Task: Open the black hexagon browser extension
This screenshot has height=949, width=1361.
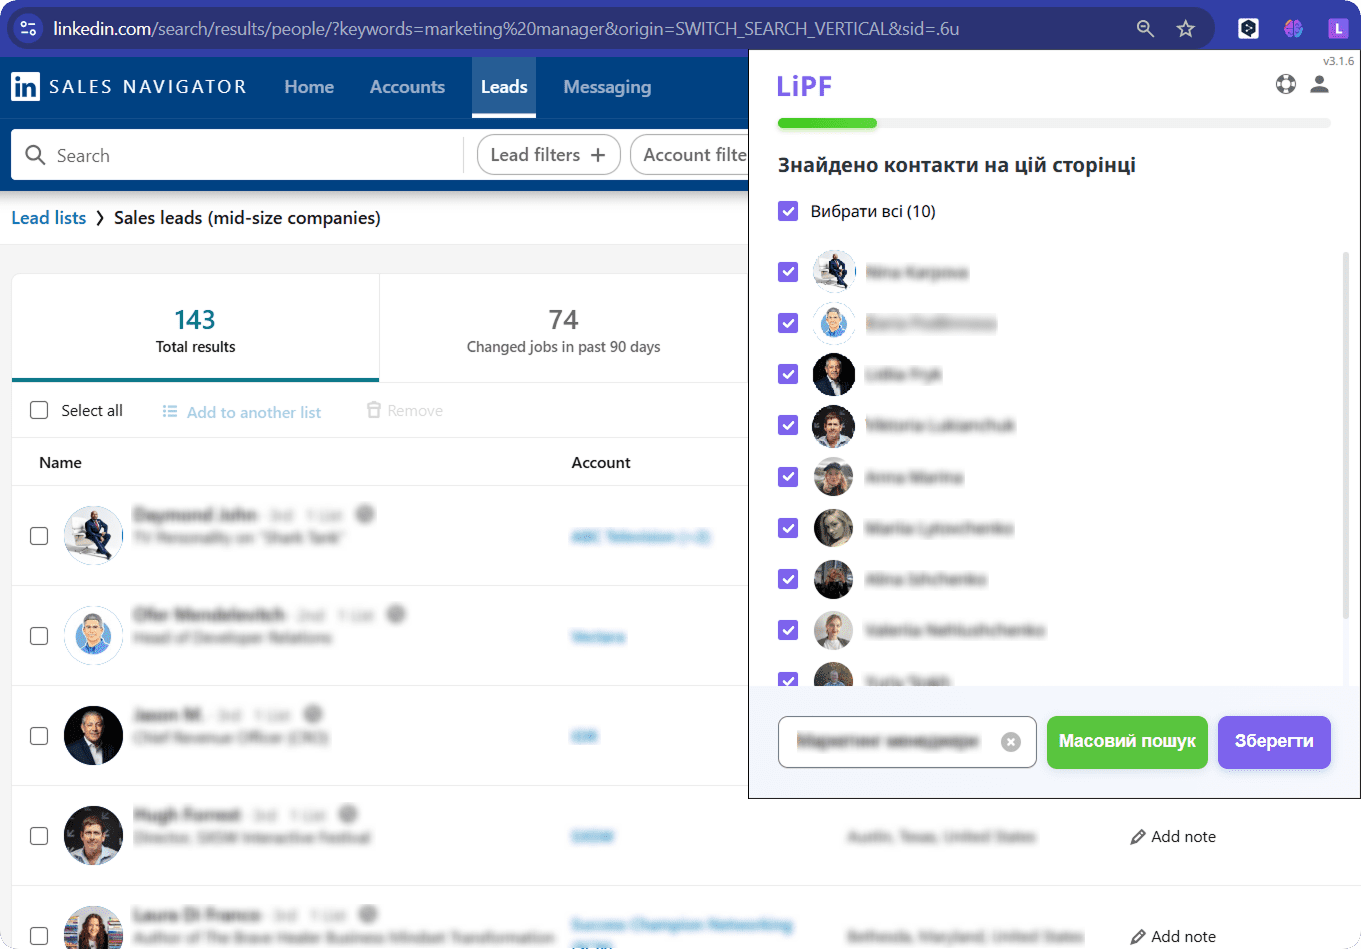Action: pos(1248,28)
